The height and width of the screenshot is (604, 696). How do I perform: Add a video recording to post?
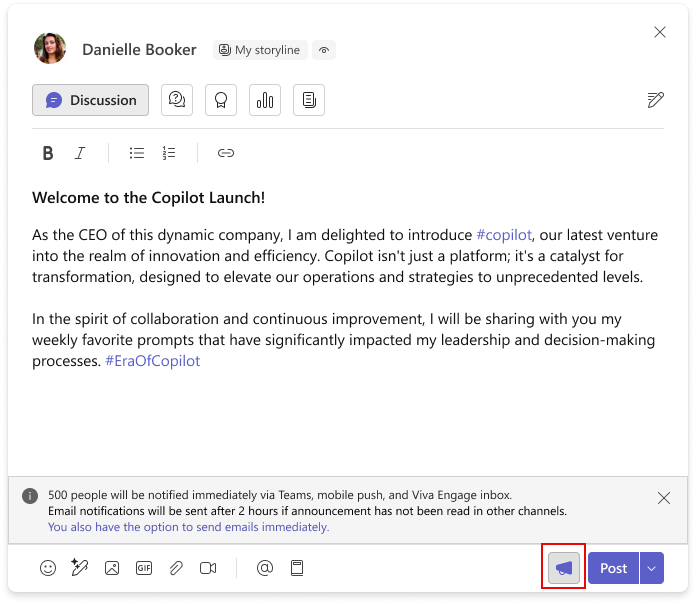pos(208,568)
